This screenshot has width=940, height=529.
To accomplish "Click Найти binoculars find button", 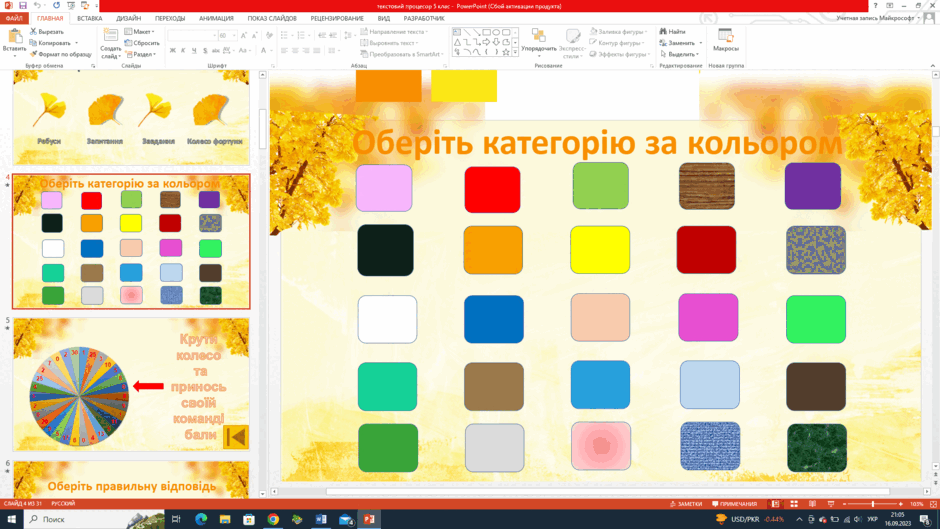I will pos(672,31).
